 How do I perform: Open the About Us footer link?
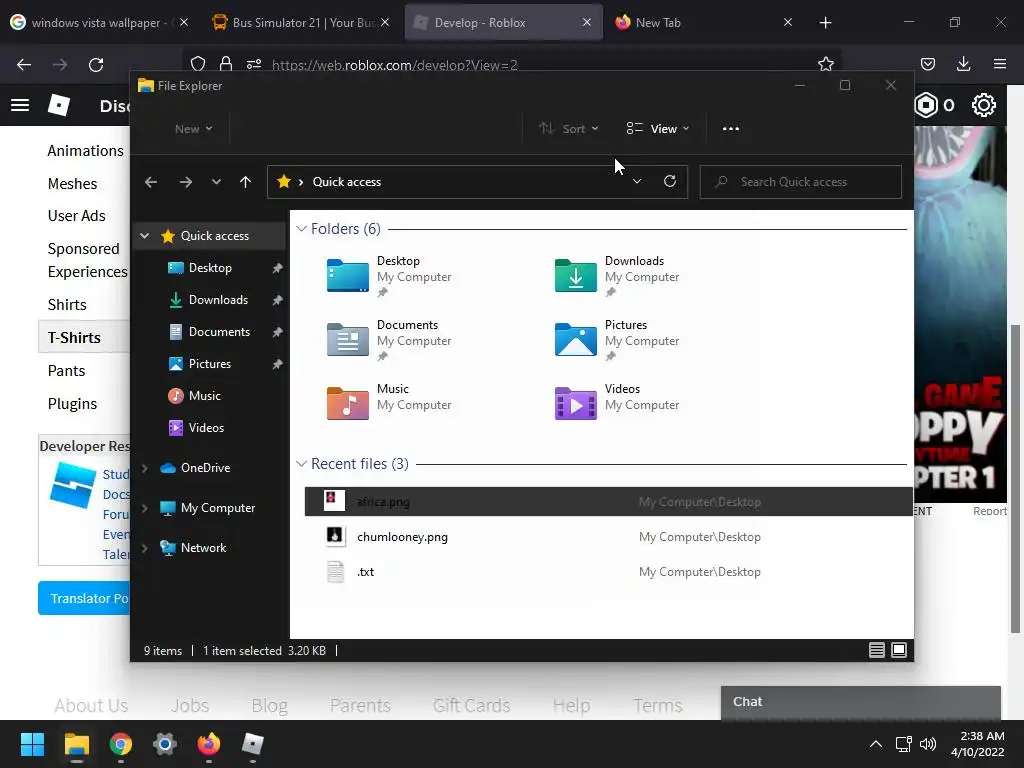[x=91, y=705]
